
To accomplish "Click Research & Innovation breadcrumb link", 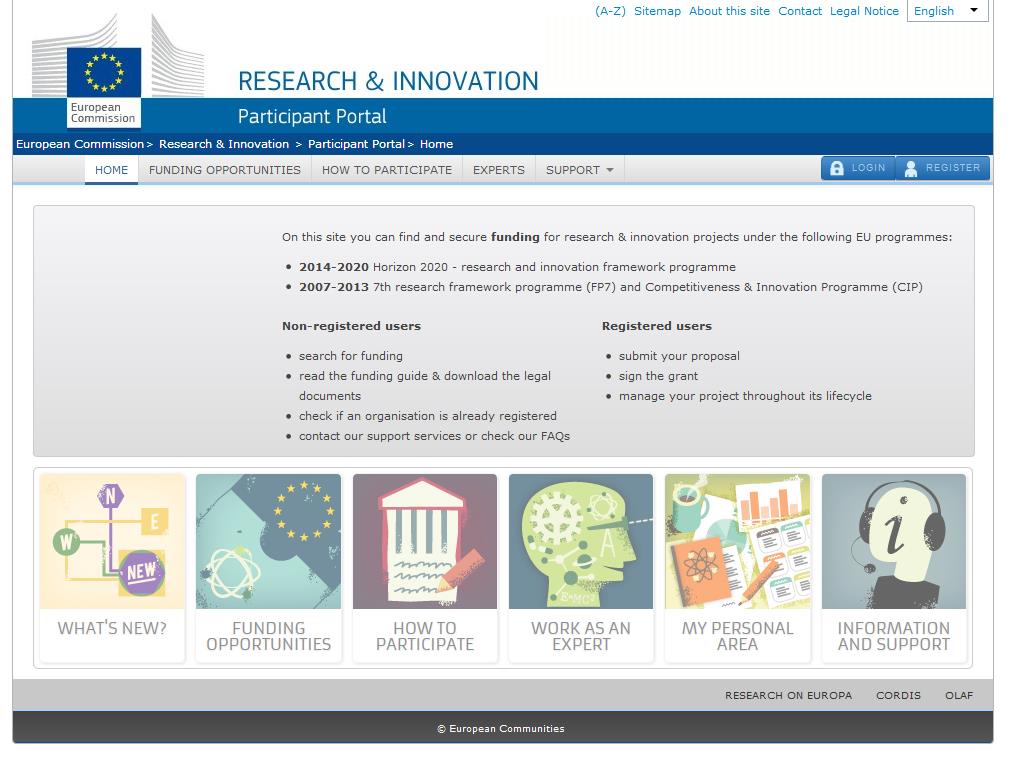I will (224, 144).
